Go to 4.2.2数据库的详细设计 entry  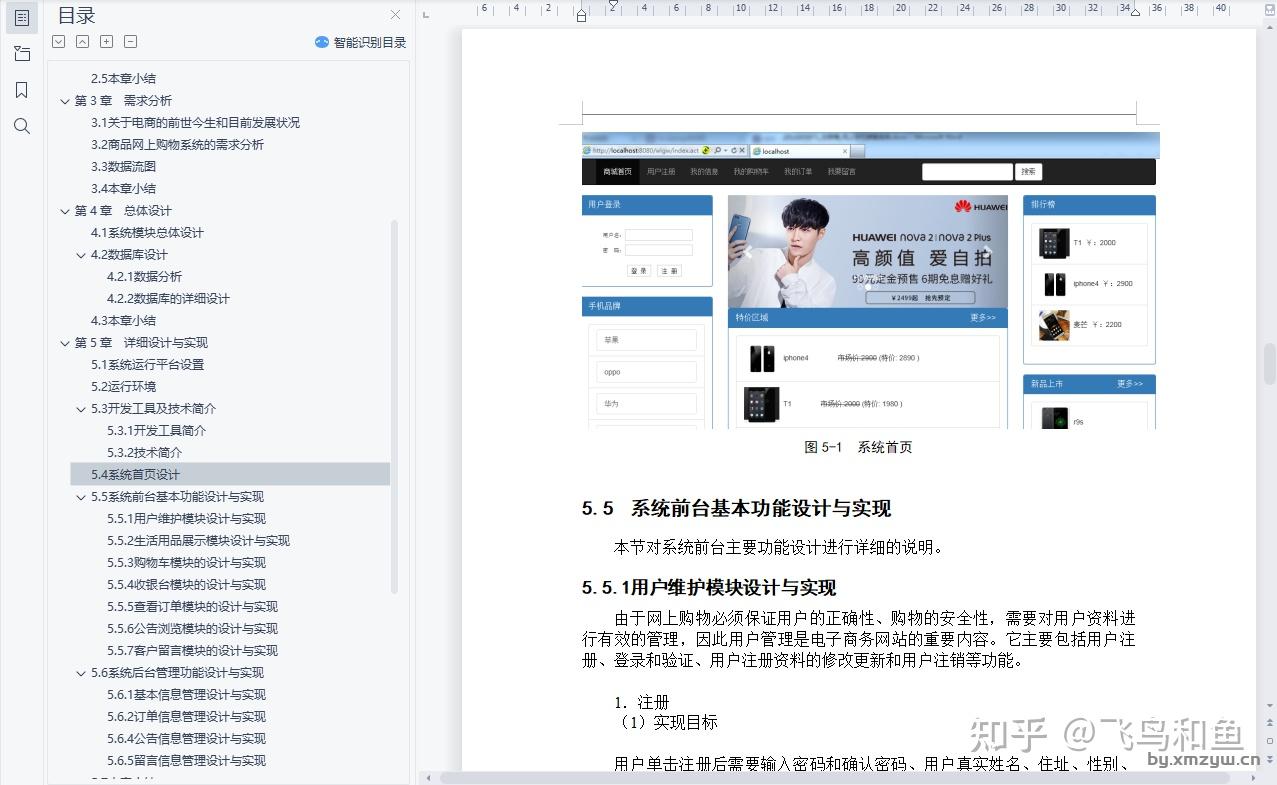pyautogui.click(x=168, y=298)
